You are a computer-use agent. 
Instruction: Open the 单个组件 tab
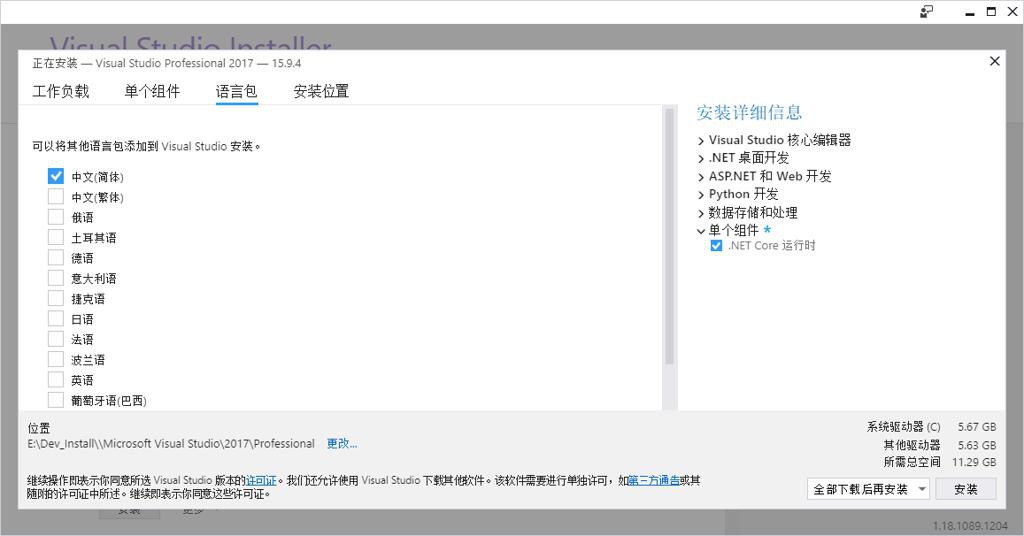[152, 91]
